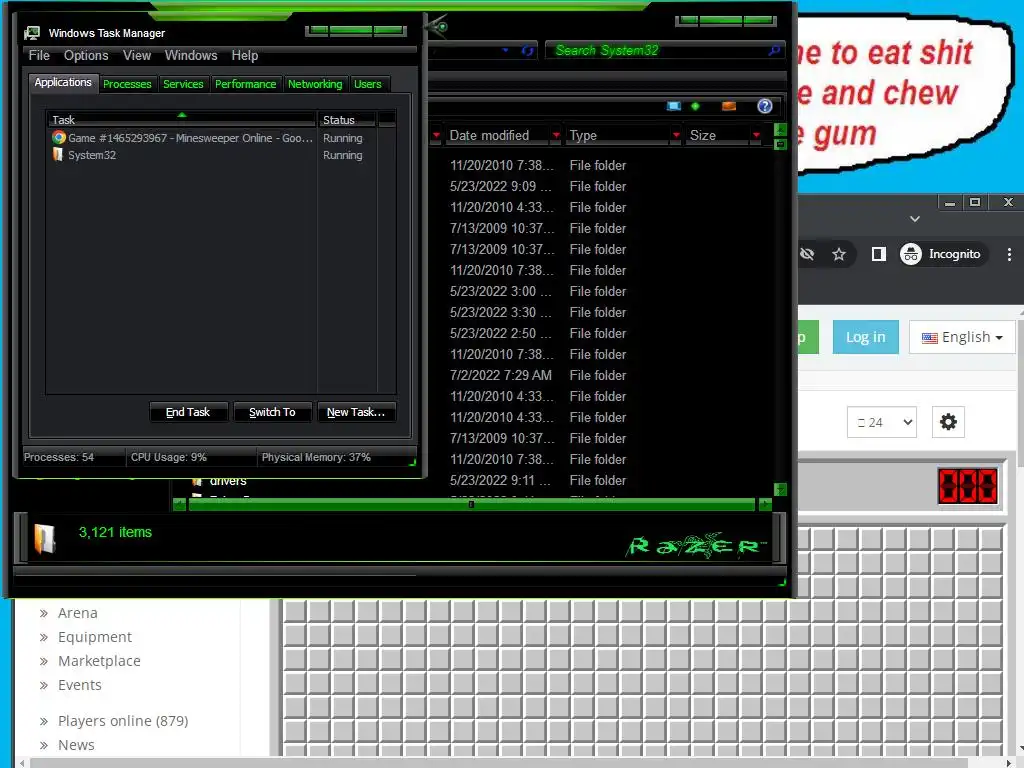The height and width of the screenshot is (768, 1024).
Task: Switch to the Performance tab
Action: [x=246, y=84]
